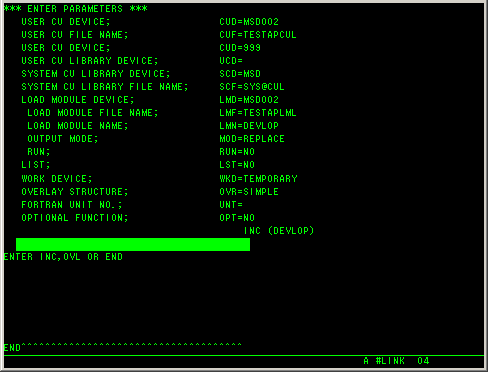The width and height of the screenshot is (488, 372).
Task: Click the 'USER CU LIBRARY DEVICE;' label
Action: tap(90, 61)
